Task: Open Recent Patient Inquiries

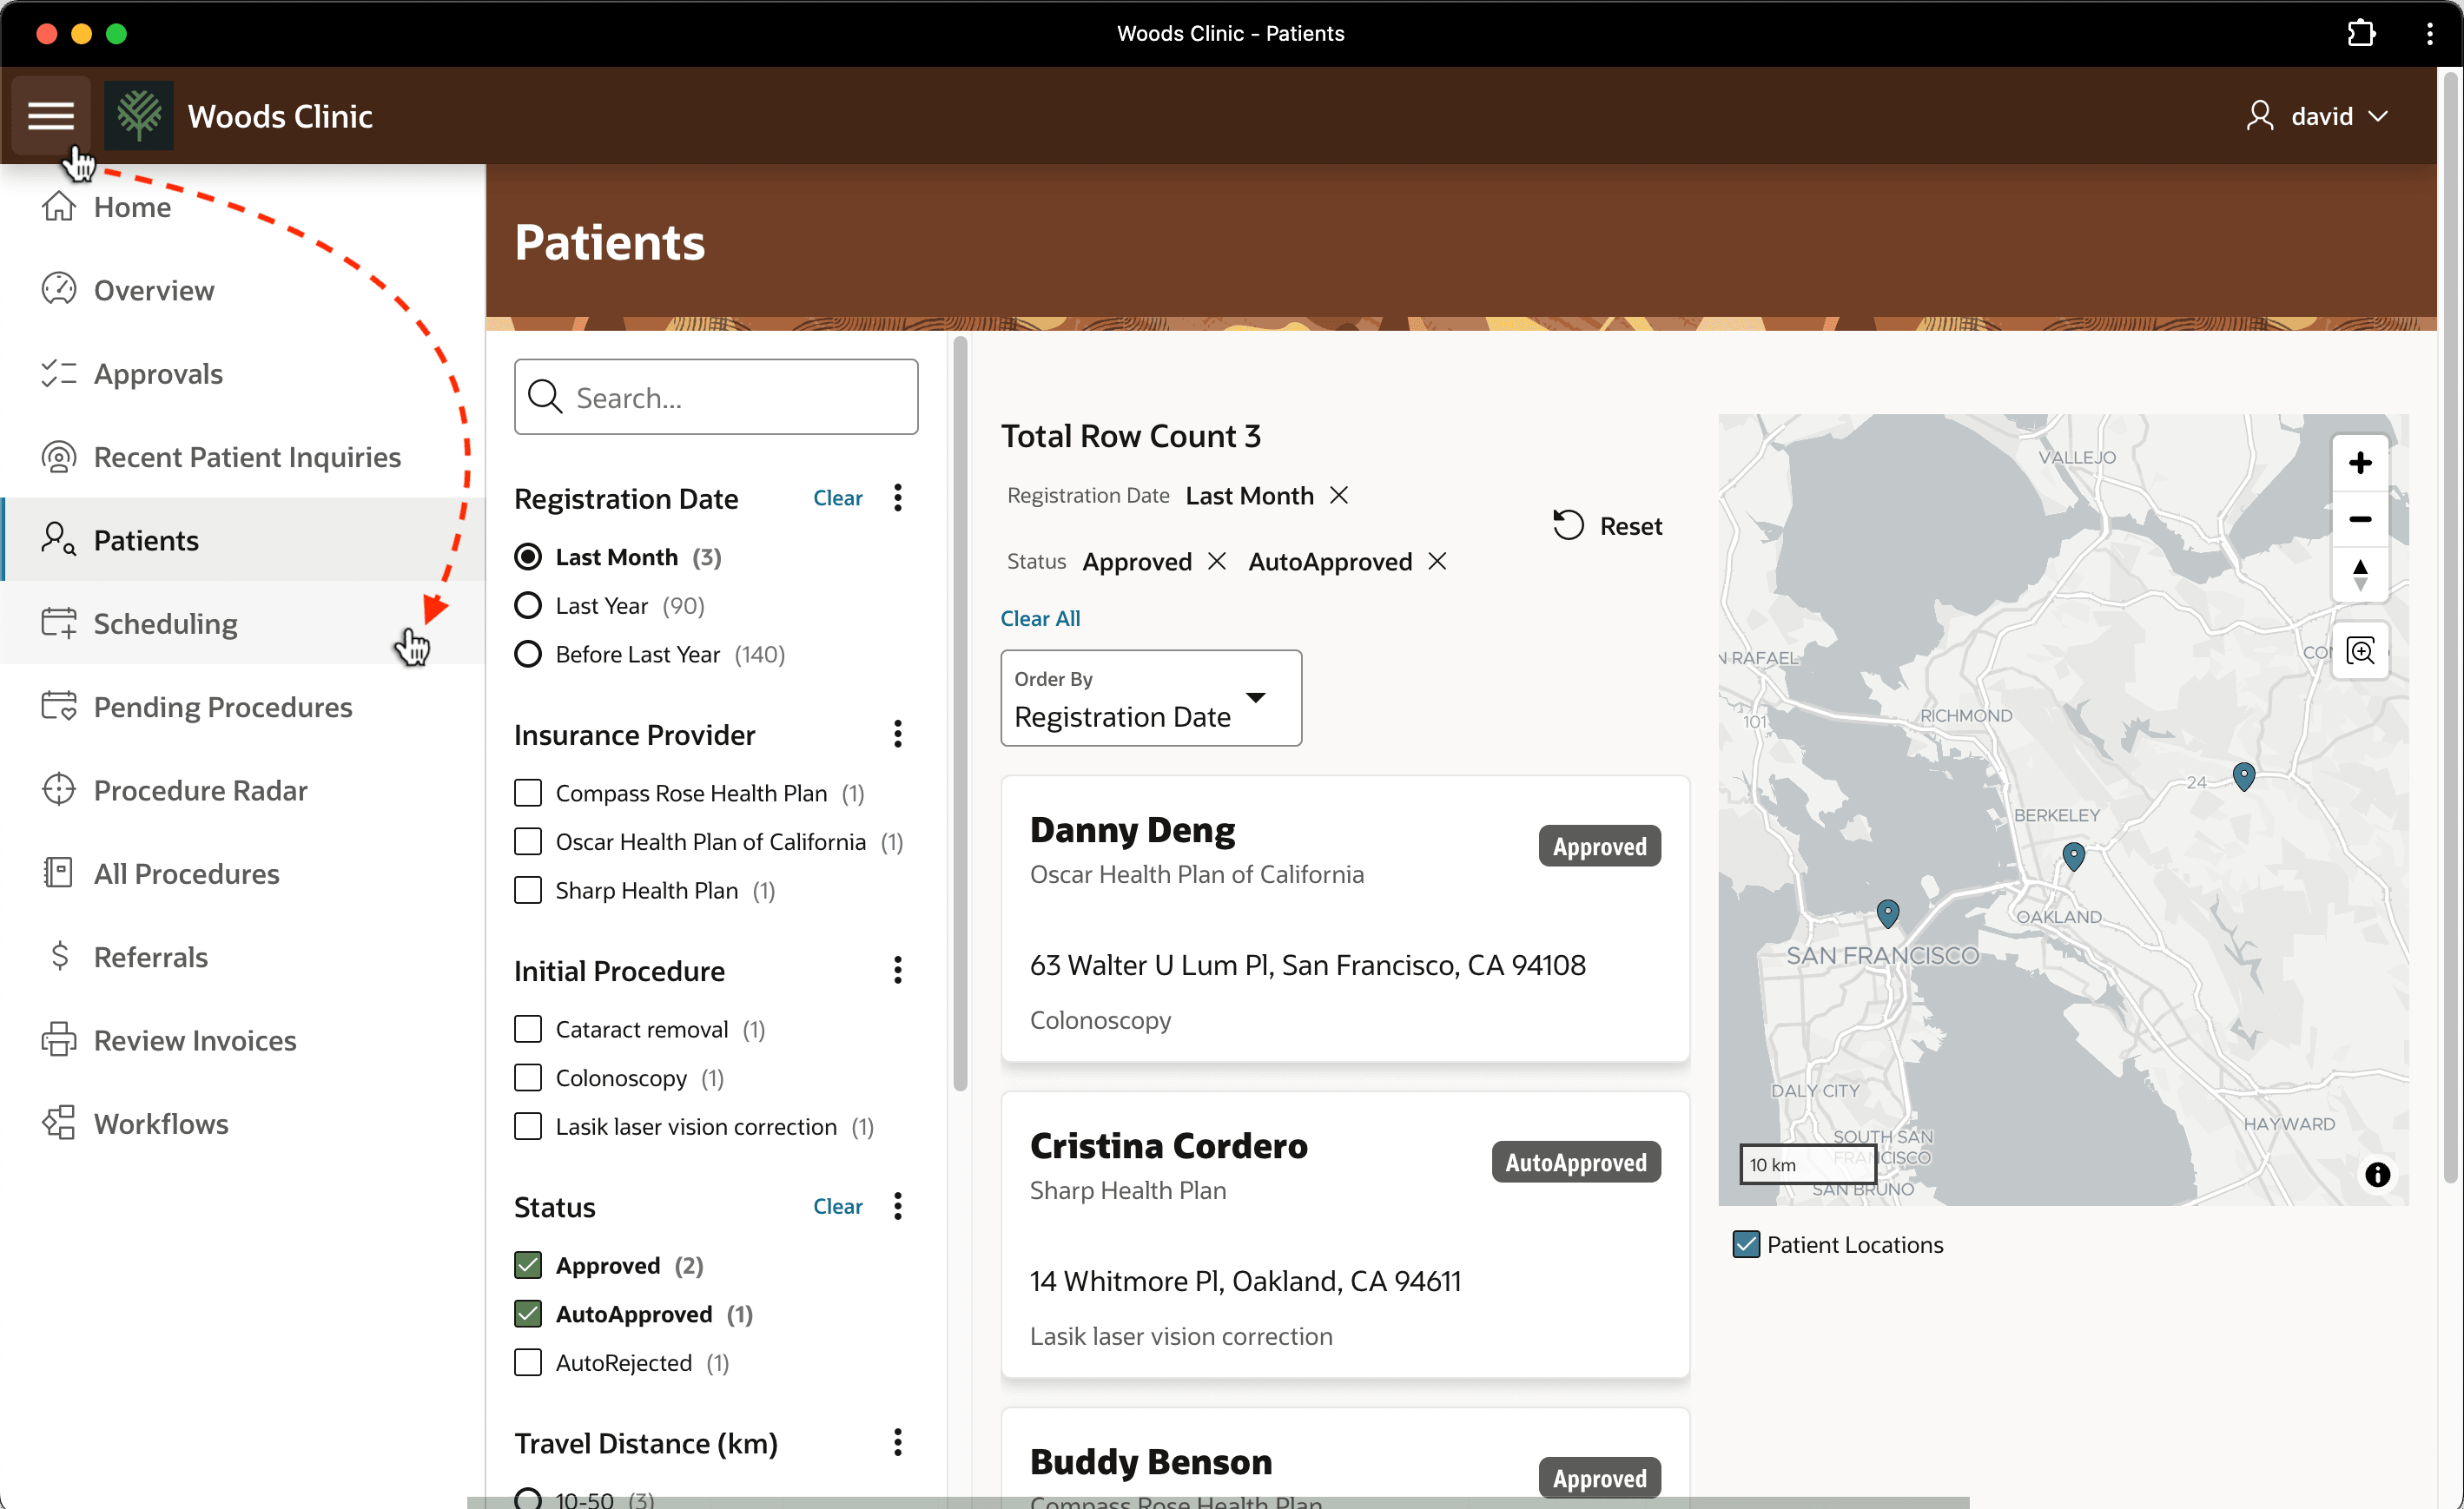Action: (x=242, y=457)
